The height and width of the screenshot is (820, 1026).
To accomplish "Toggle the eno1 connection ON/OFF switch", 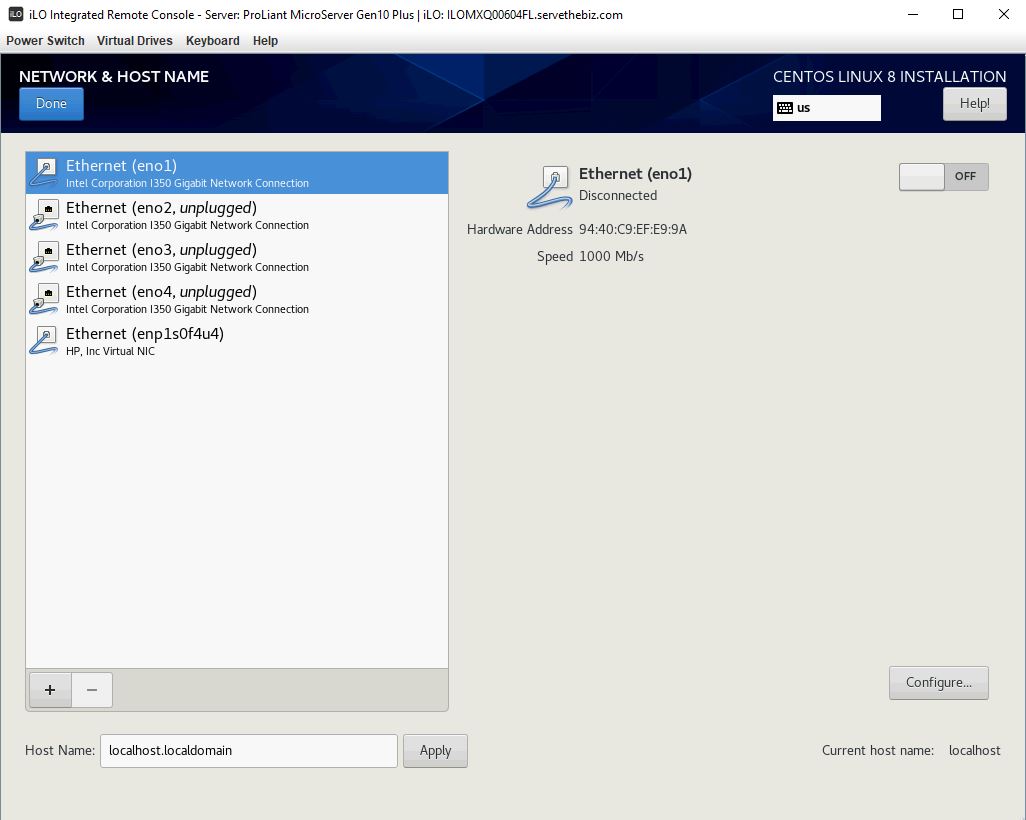I will (944, 177).
